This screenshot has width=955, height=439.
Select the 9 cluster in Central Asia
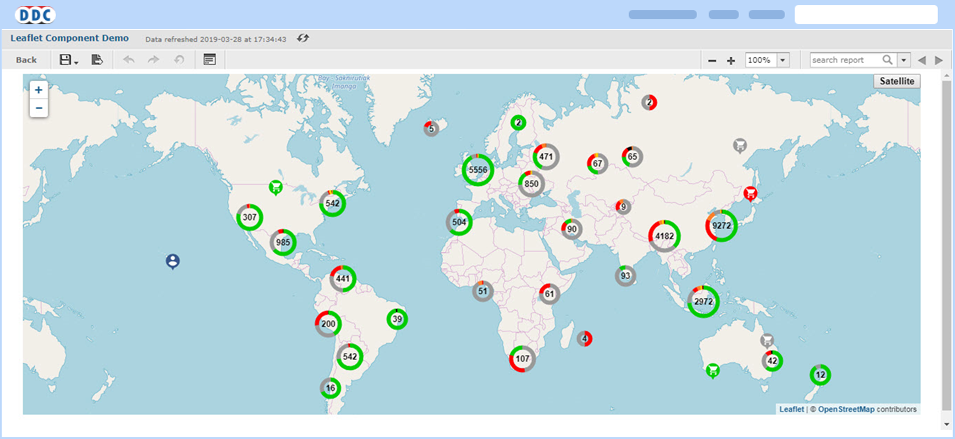point(623,207)
